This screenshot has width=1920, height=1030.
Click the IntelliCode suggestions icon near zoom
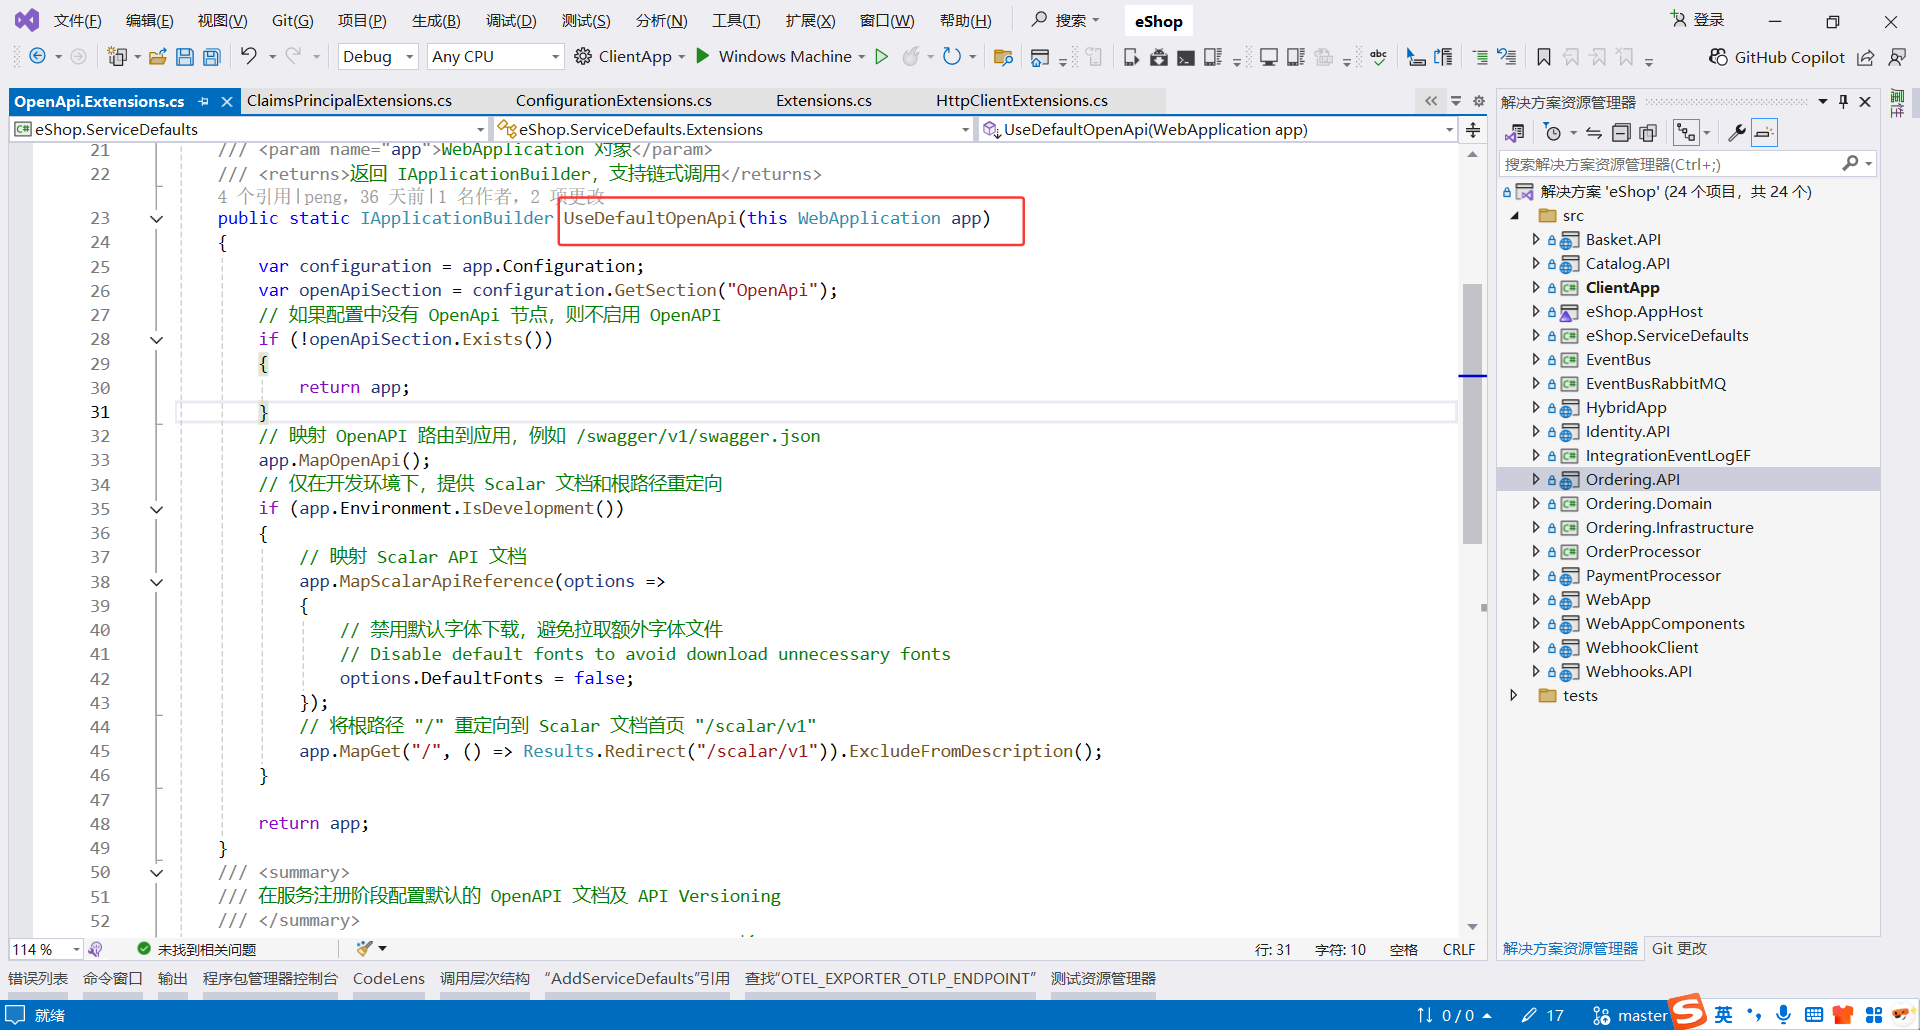95,949
